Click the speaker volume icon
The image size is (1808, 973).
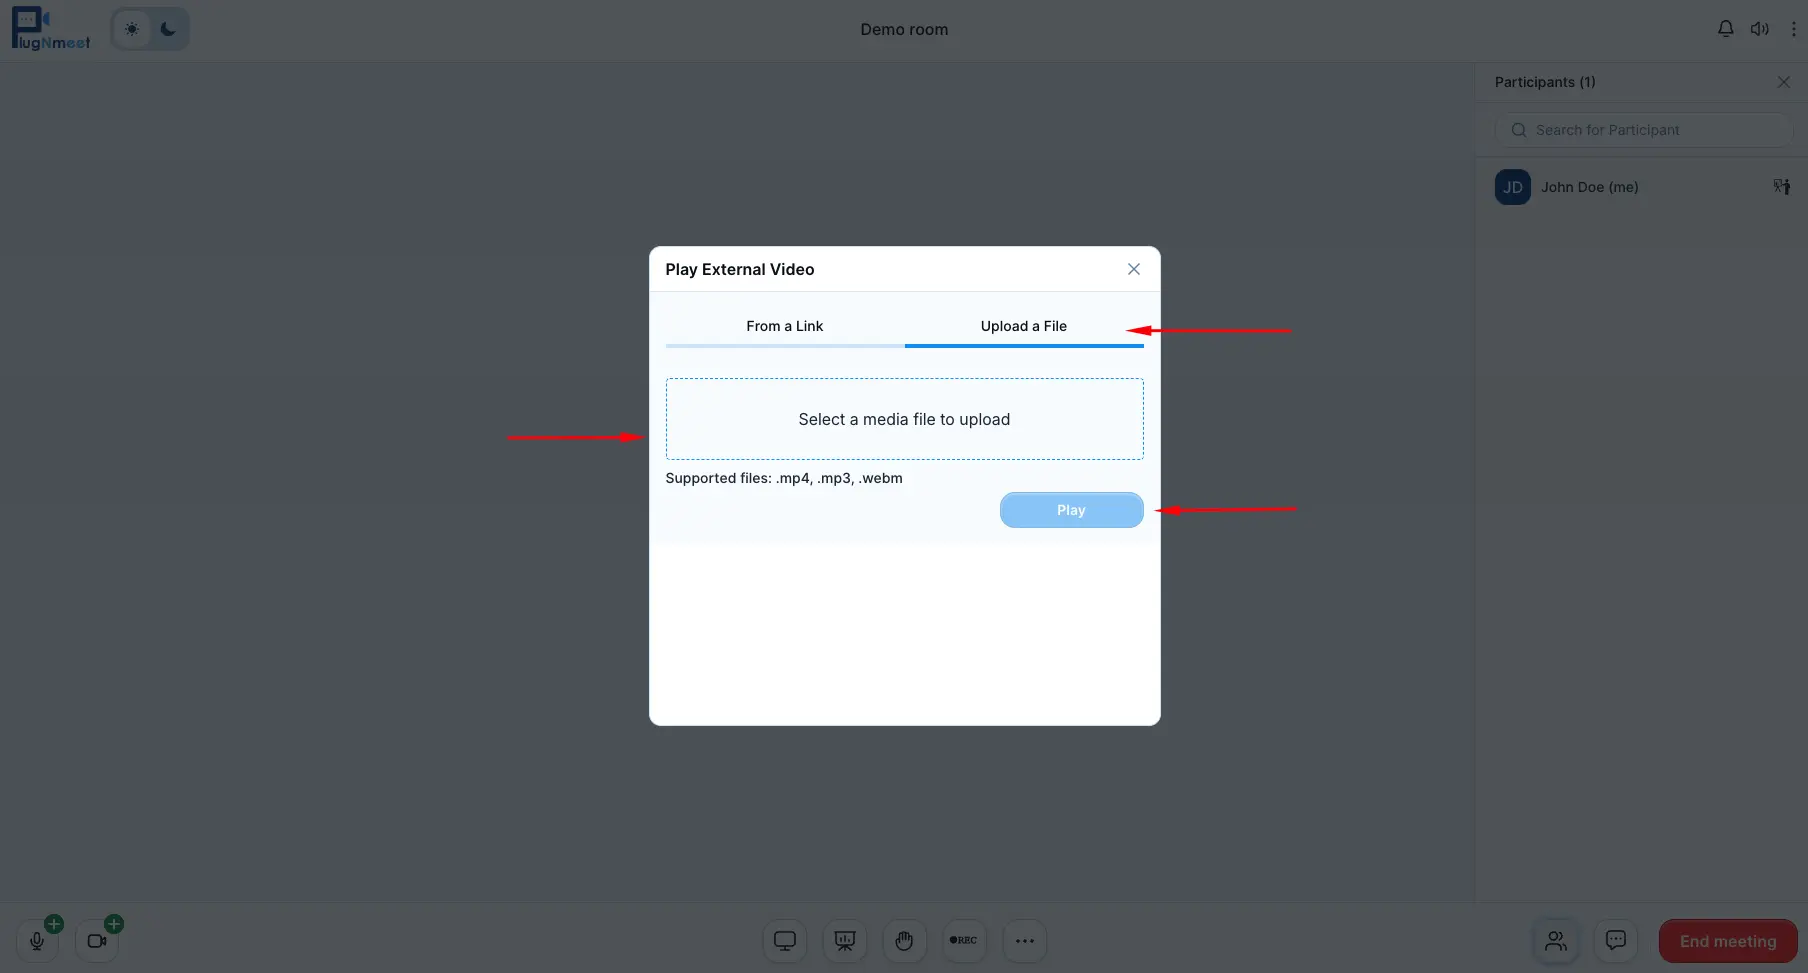click(x=1760, y=28)
